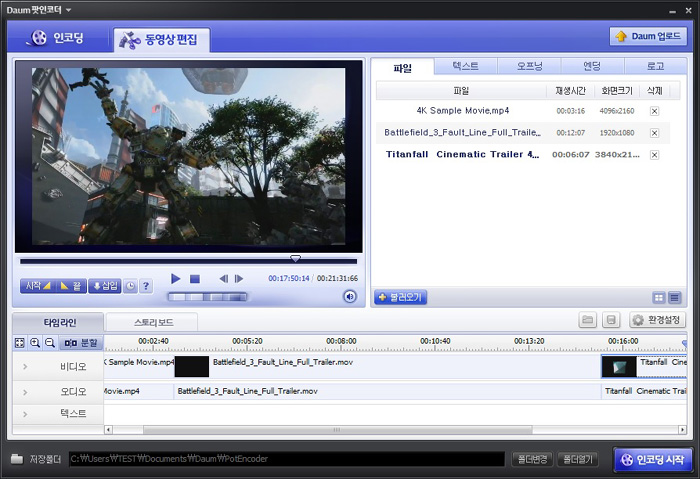Click the preview seek bar handle
The image size is (700, 479).
[295, 258]
